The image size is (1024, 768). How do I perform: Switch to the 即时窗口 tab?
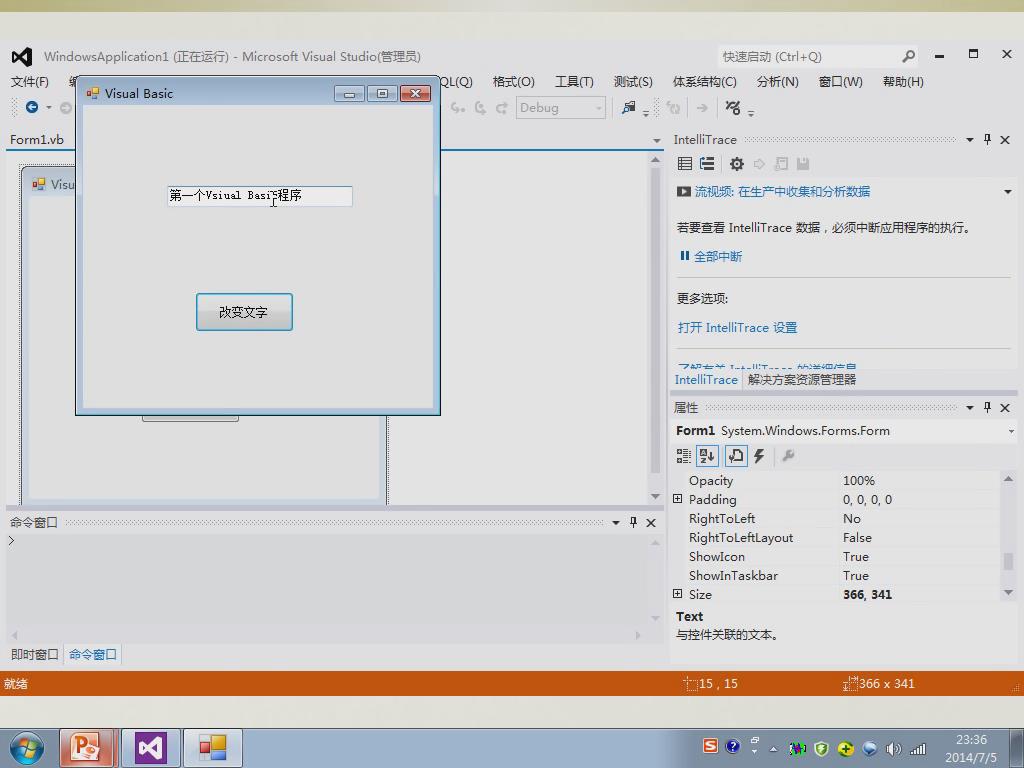pos(35,654)
